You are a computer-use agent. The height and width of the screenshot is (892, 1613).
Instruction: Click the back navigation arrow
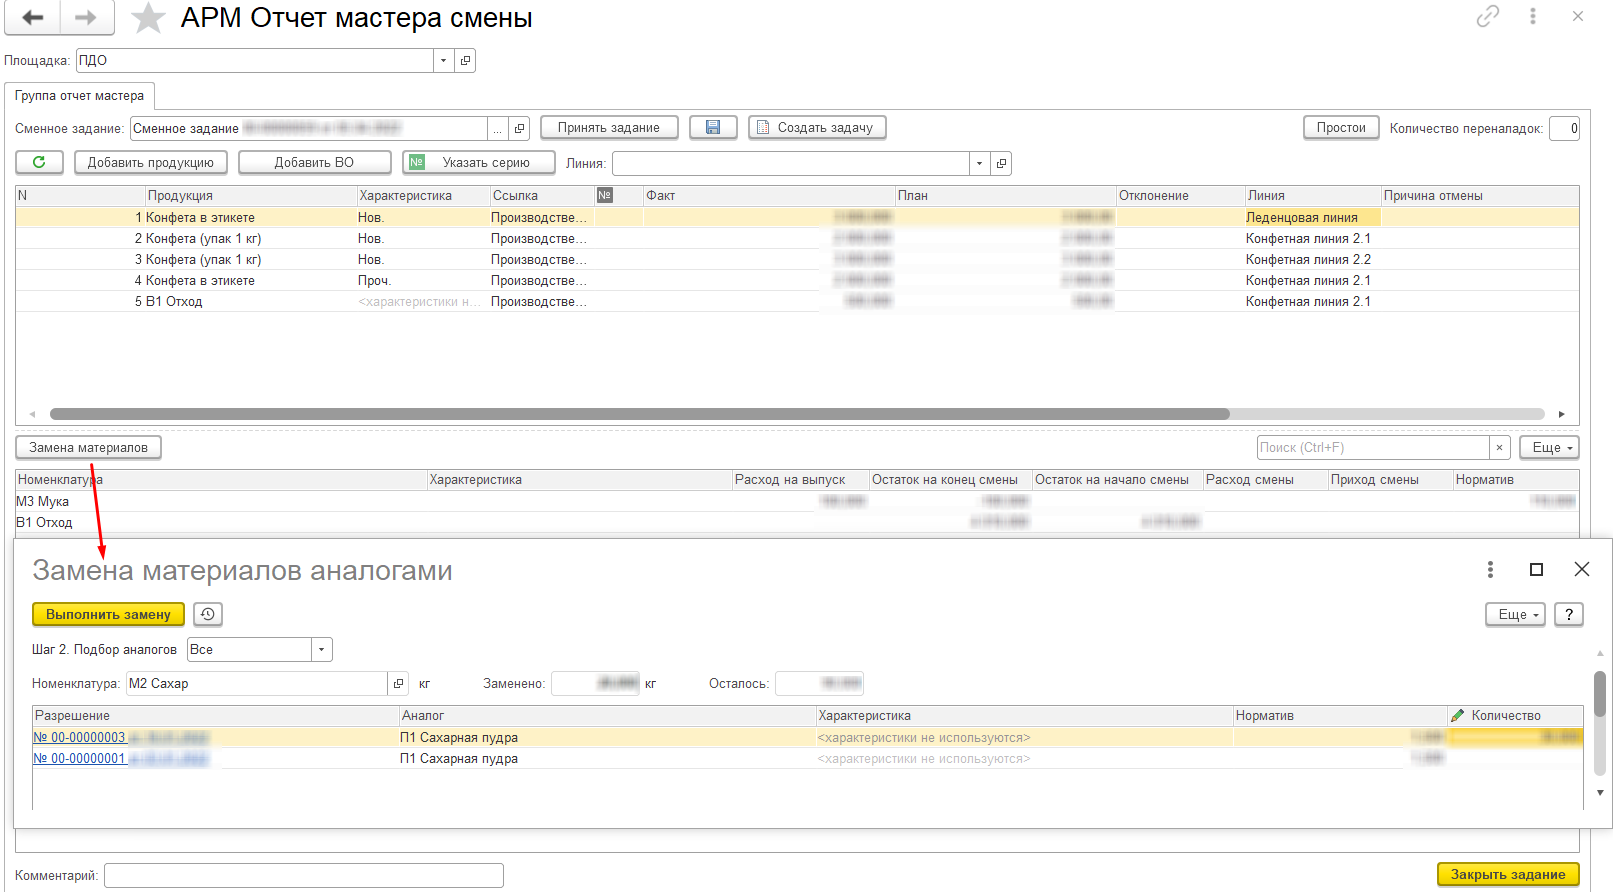point(33,18)
